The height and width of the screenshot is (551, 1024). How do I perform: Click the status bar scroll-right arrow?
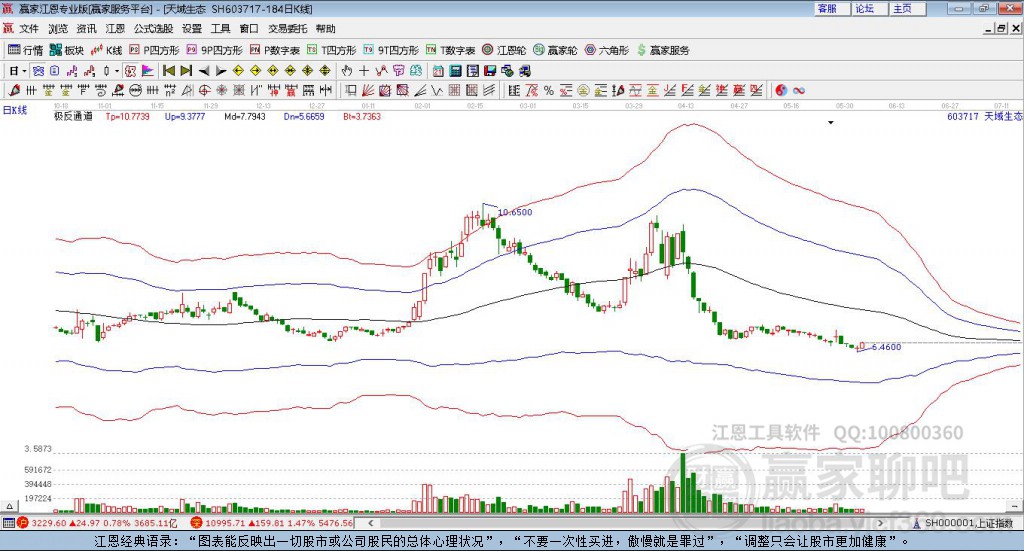click(880, 523)
